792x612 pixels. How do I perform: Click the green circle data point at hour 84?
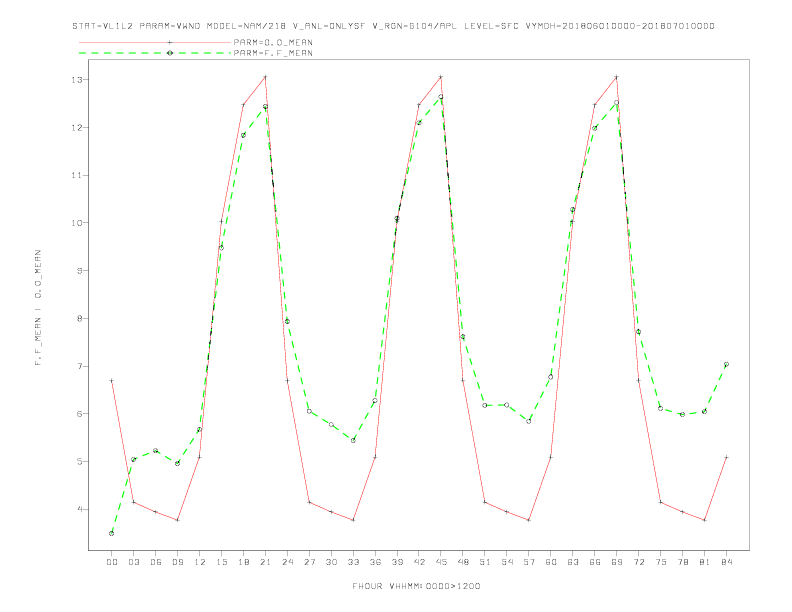pyautogui.click(x=726, y=364)
